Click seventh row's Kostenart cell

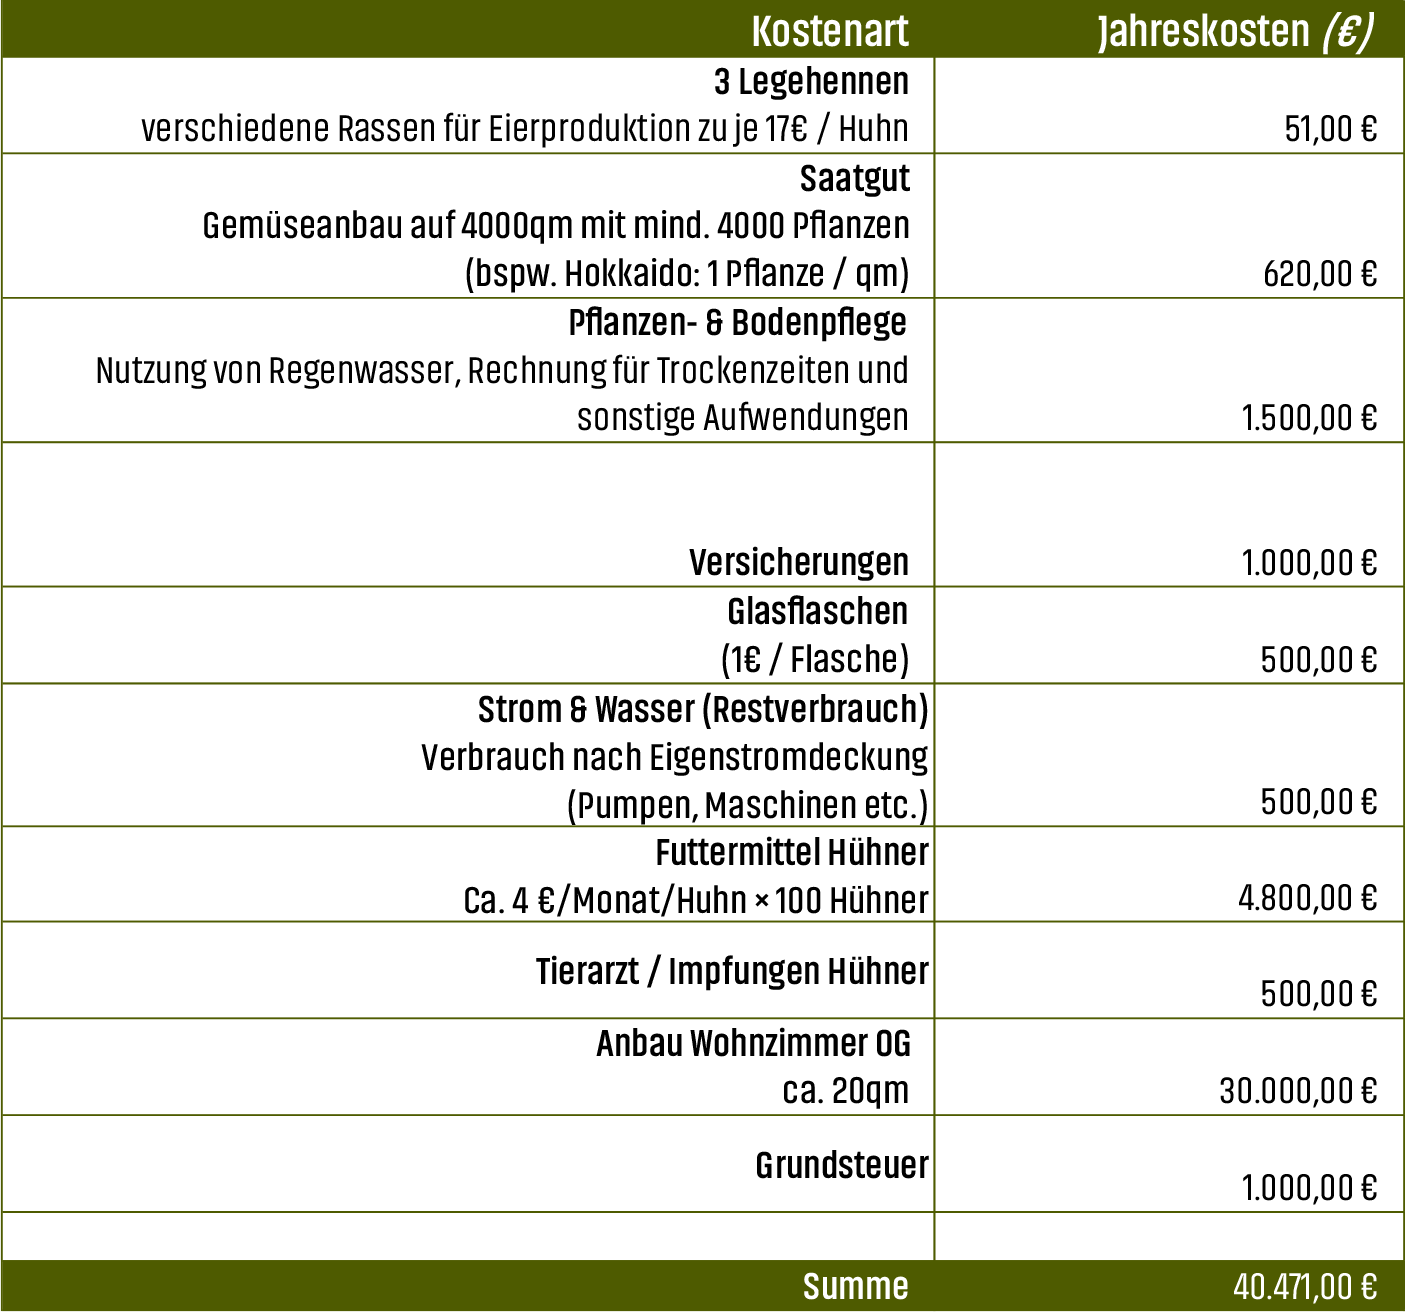pos(468,874)
